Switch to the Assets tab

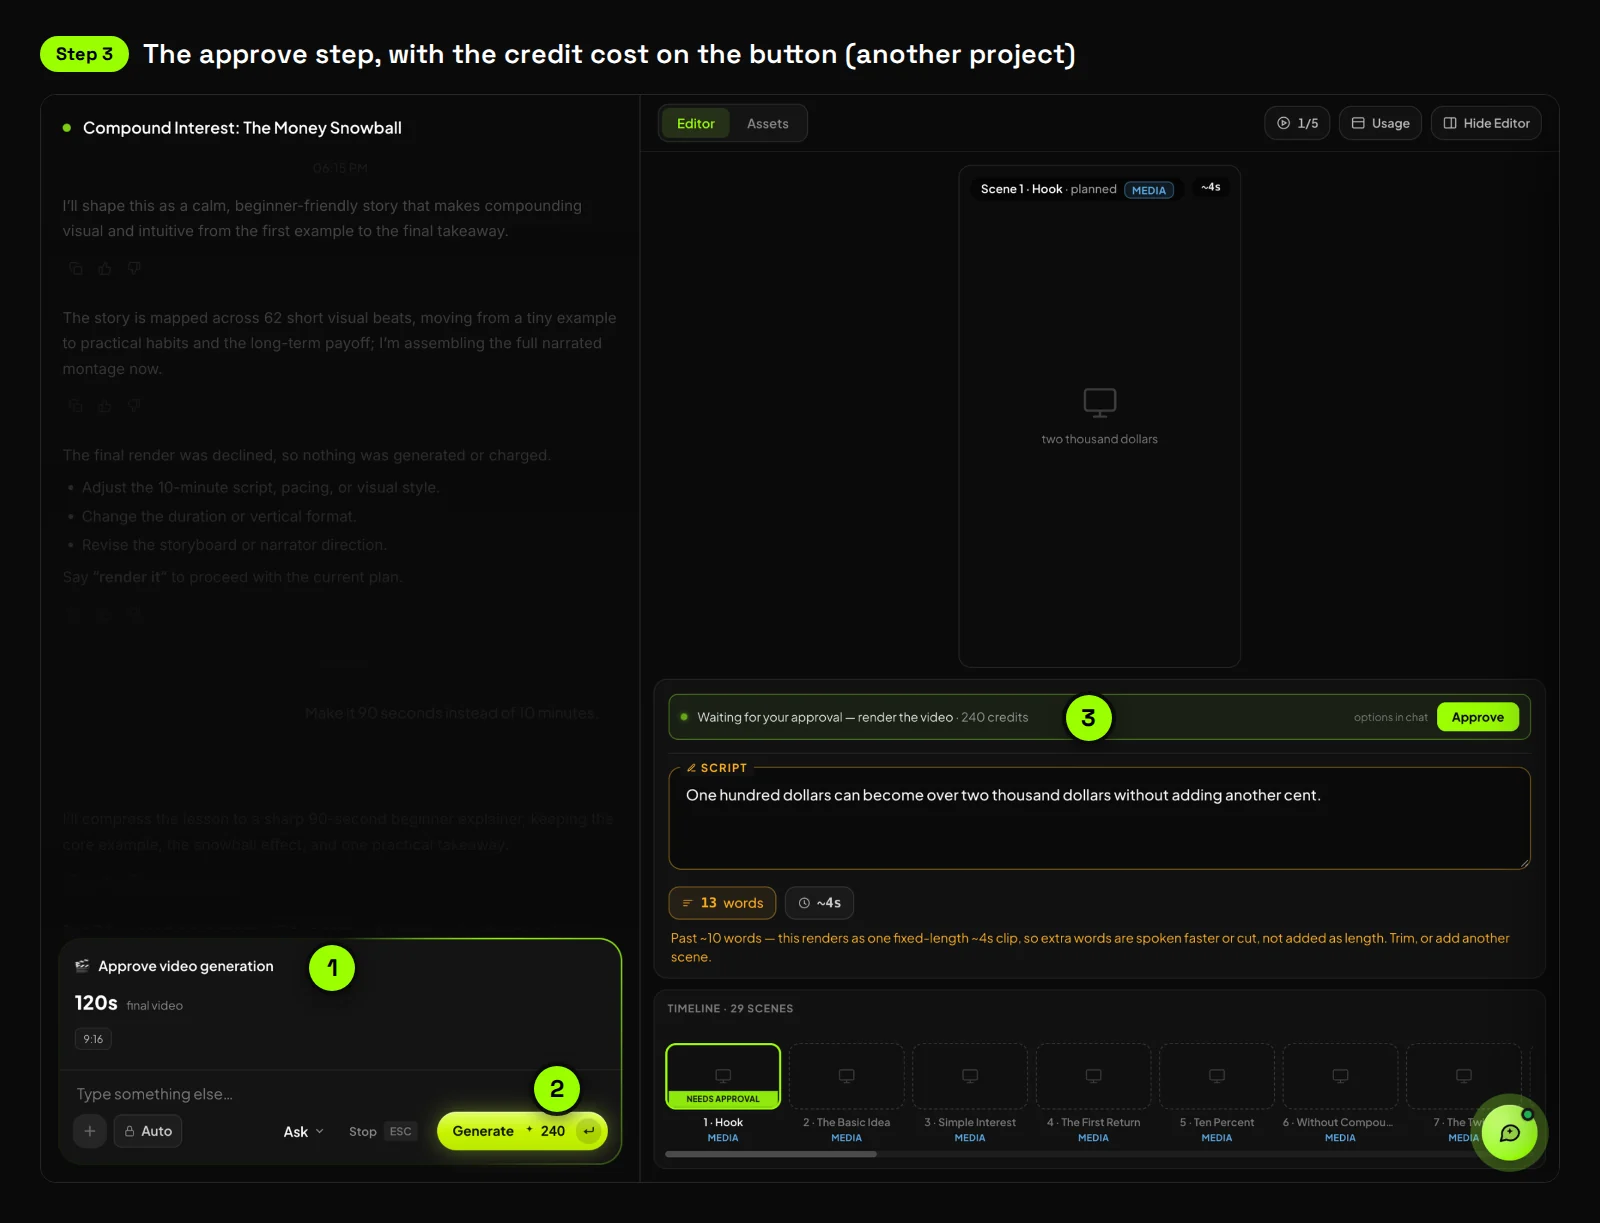coord(768,124)
